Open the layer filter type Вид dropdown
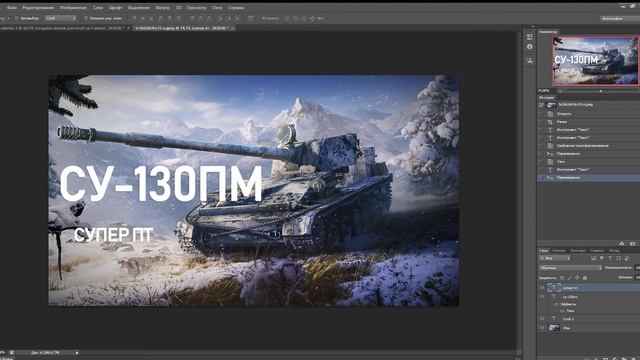This screenshot has width=640, height=360. 555,258
